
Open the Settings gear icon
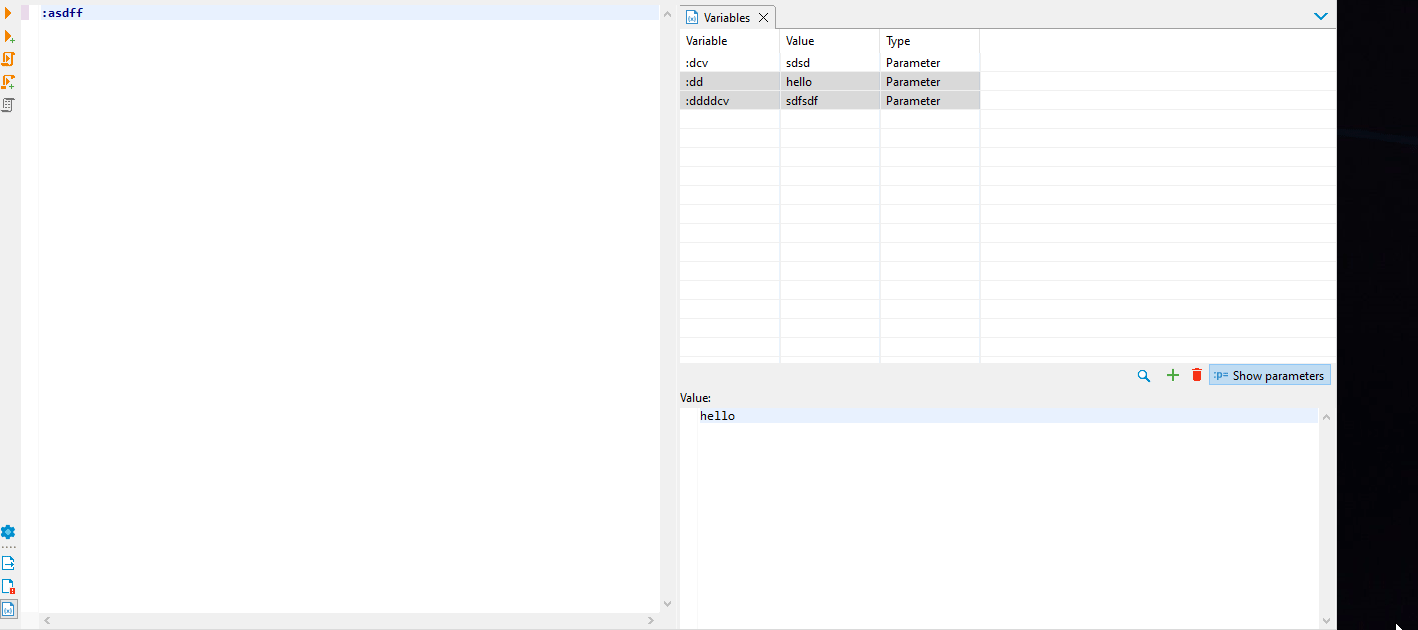tap(8, 533)
